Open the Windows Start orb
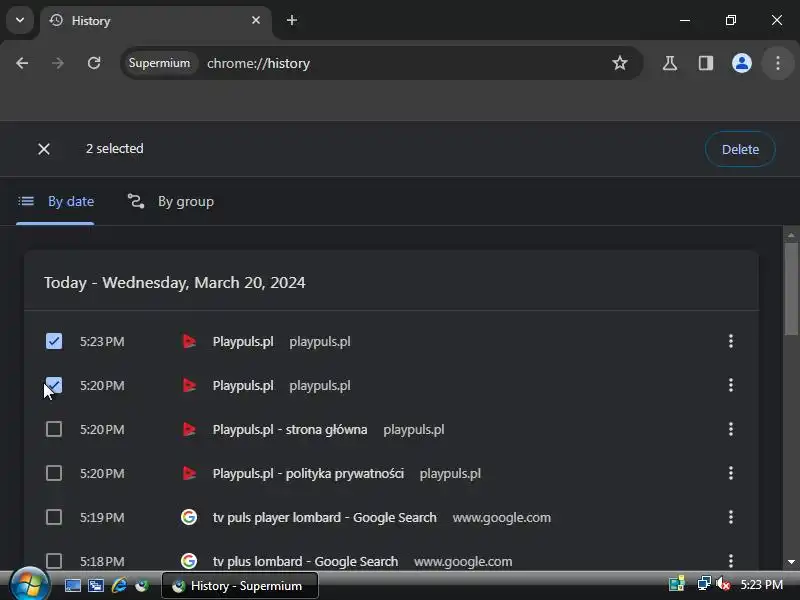 (x=29, y=585)
